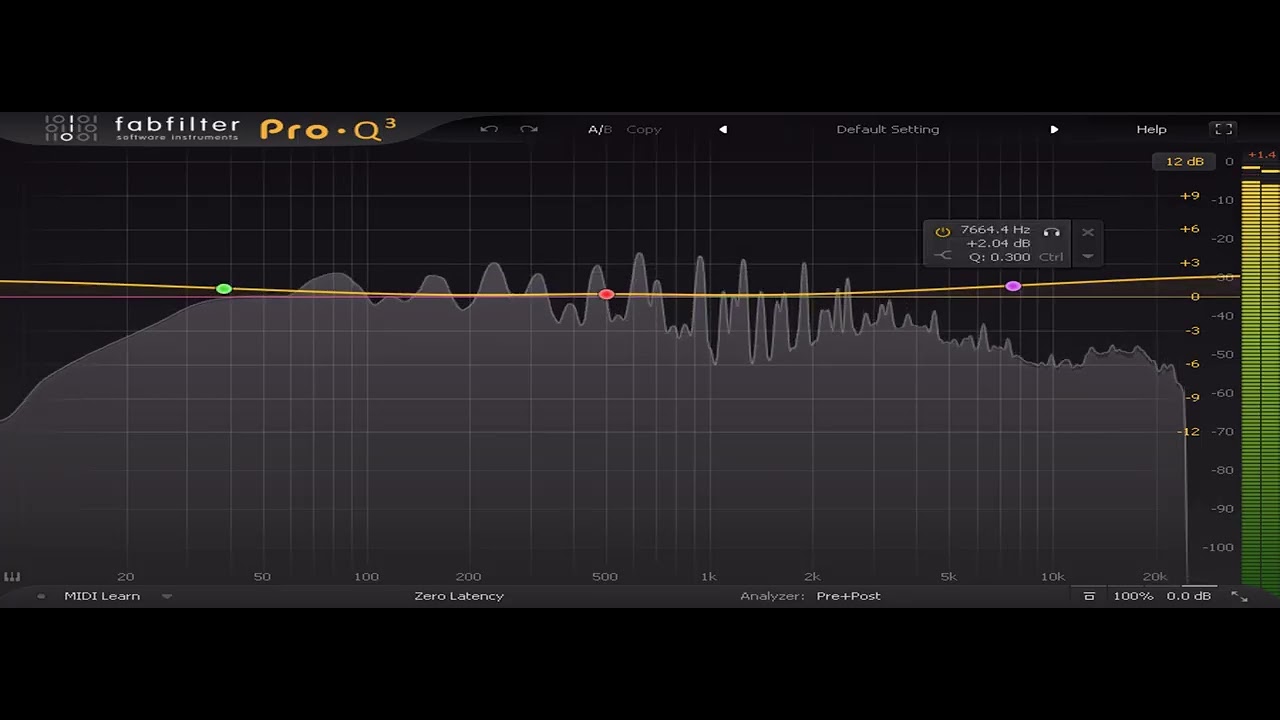This screenshot has width=1280, height=720.
Task: Select the purple EQ band node
Action: click(x=1013, y=286)
